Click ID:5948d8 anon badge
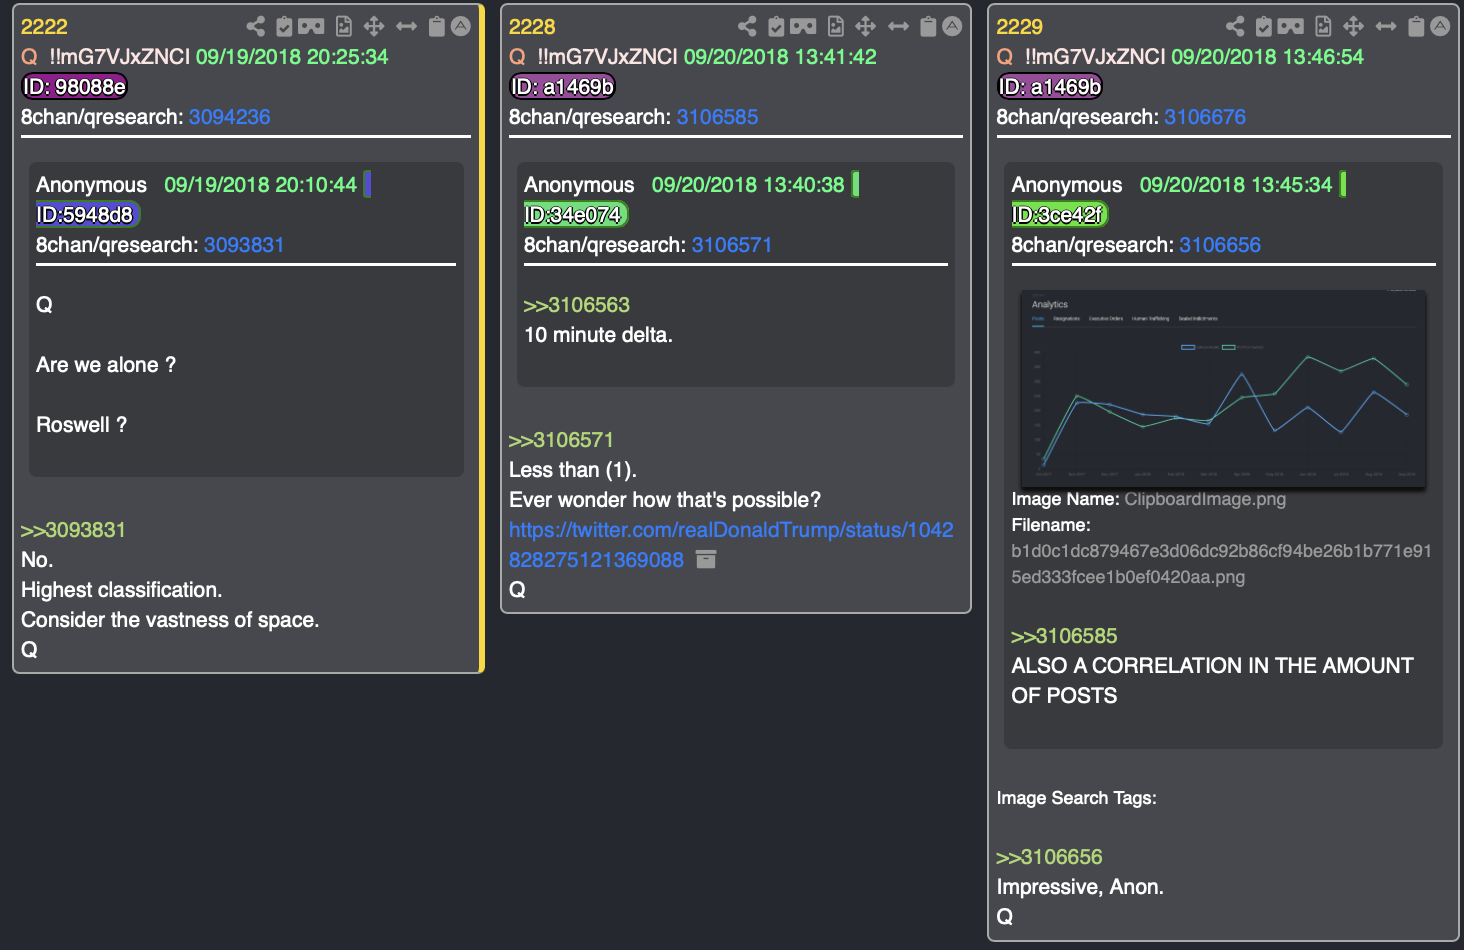The height and width of the screenshot is (950, 1464). (88, 215)
